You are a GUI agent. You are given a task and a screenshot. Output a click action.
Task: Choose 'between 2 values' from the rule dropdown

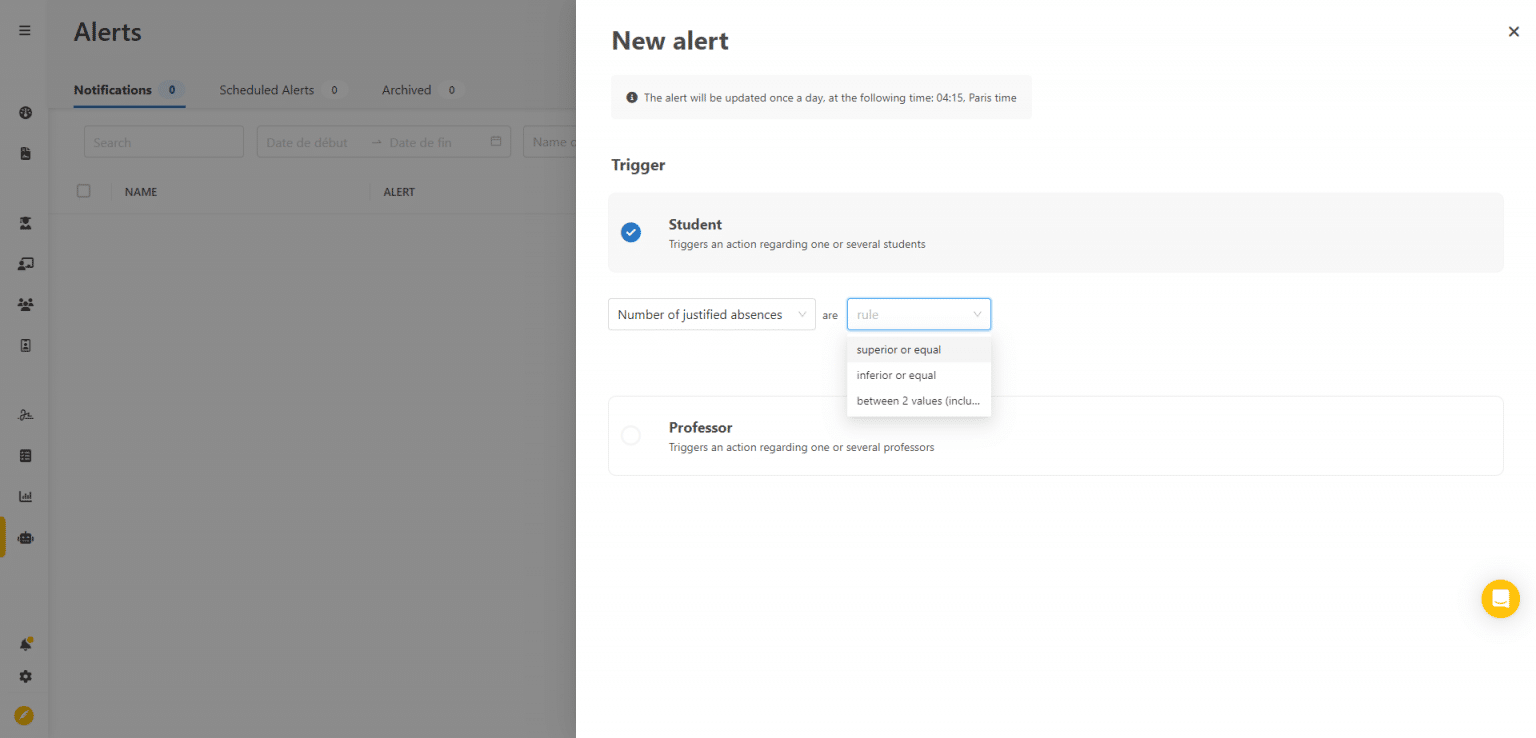click(x=917, y=400)
